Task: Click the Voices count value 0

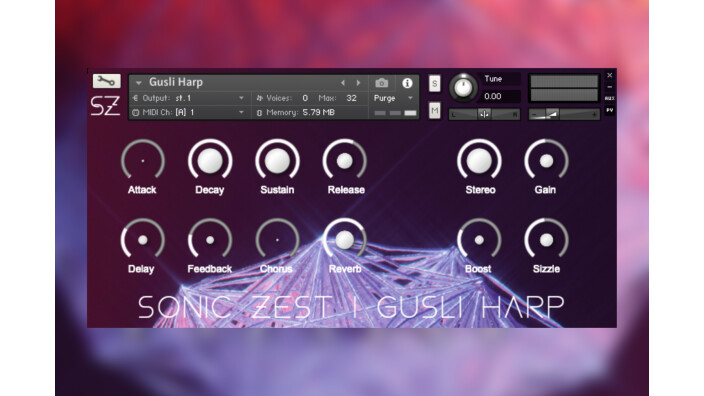Action: (305, 98)
